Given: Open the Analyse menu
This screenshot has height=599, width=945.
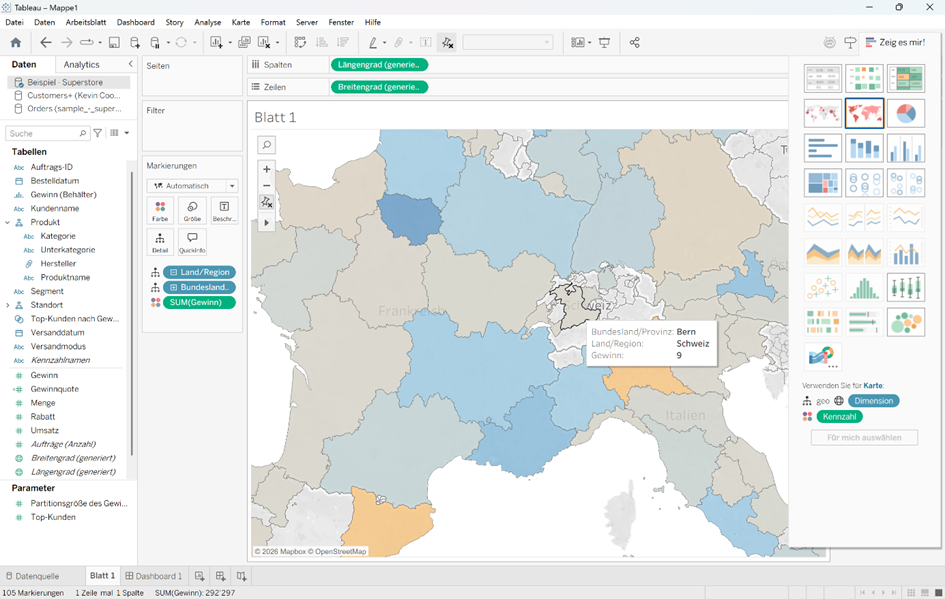Looking at the screenshot, I should (208, 22).
